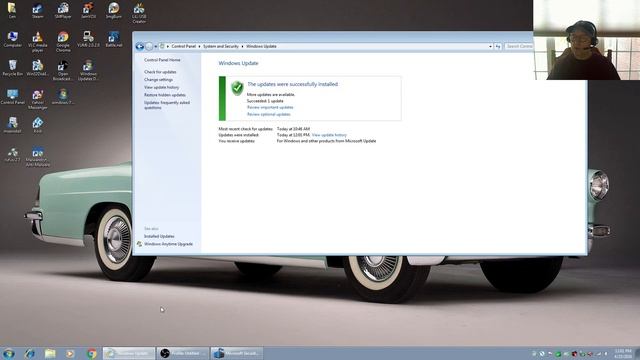Click Review important updates link
Image resolution: width=640 pixels, height=360 pixels.
pyautogui.click(x=270, y=107)
